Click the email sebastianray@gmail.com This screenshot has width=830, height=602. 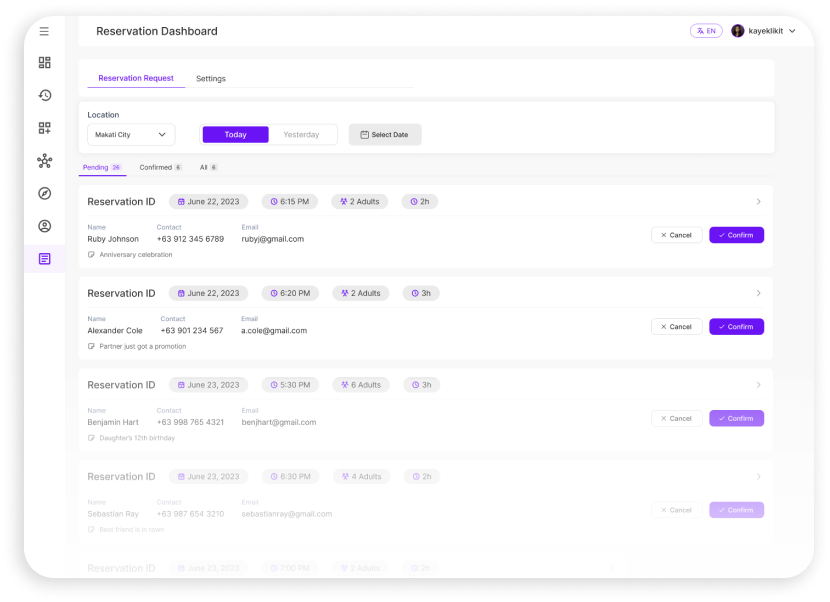point(287,514)
